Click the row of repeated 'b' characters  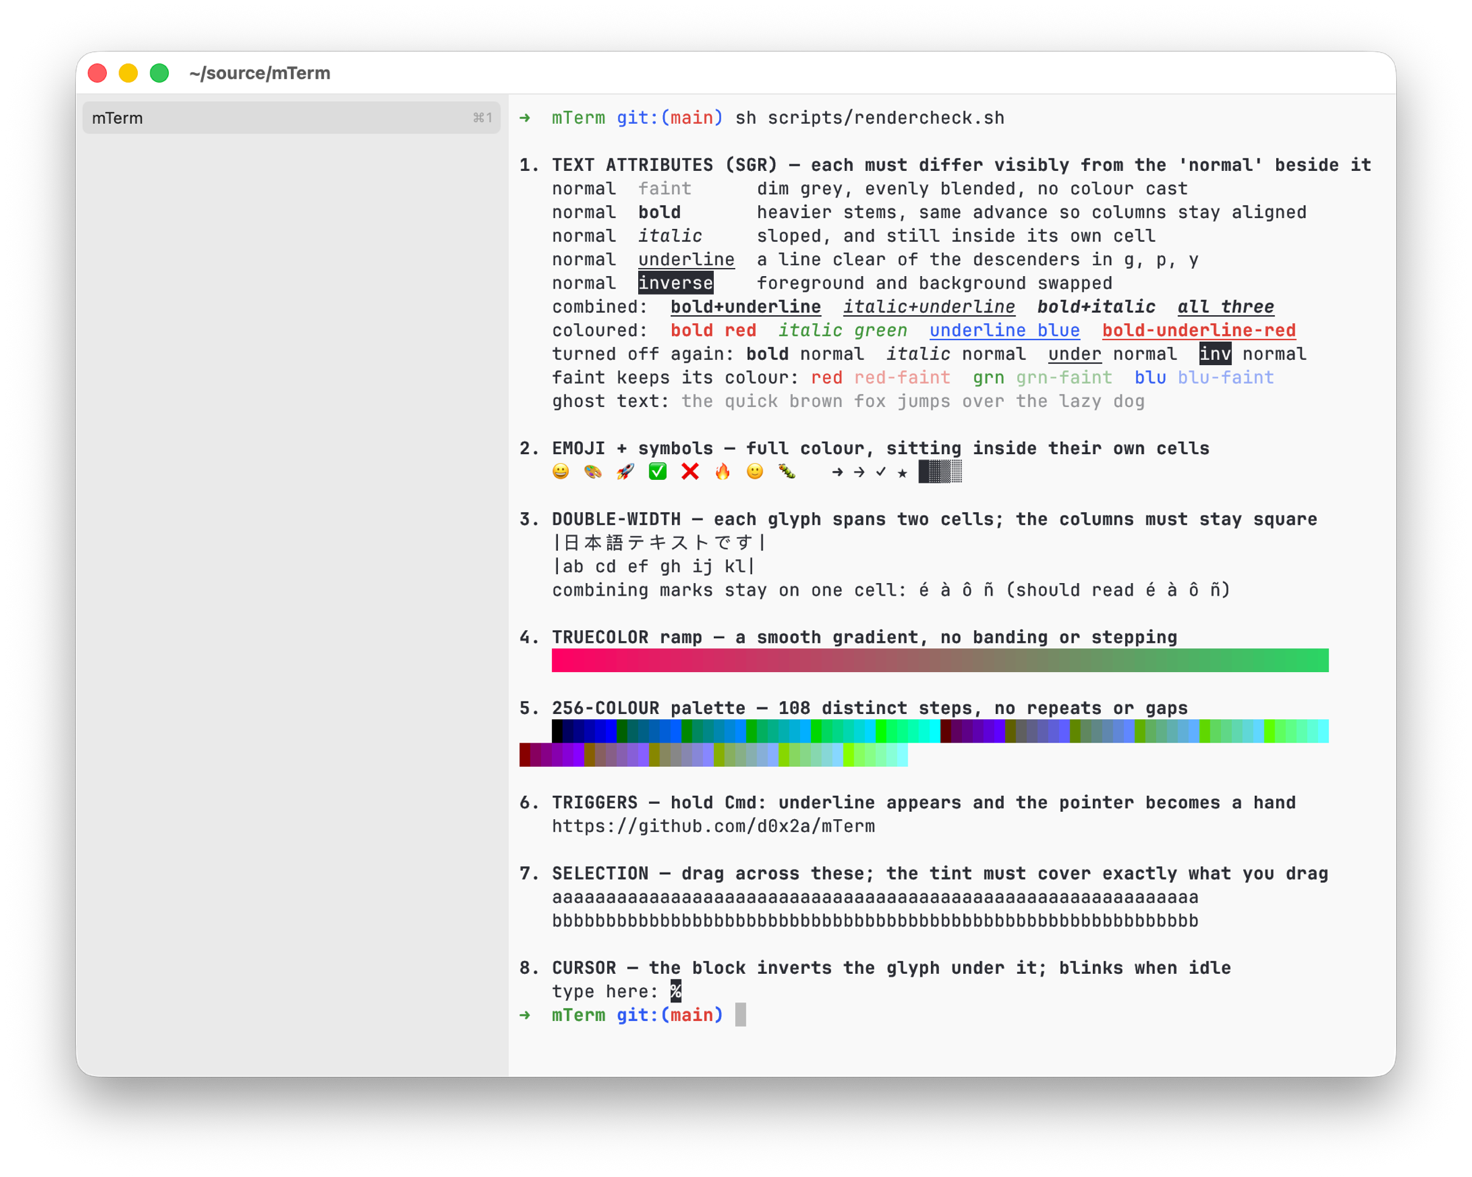[x=875, y=920]
